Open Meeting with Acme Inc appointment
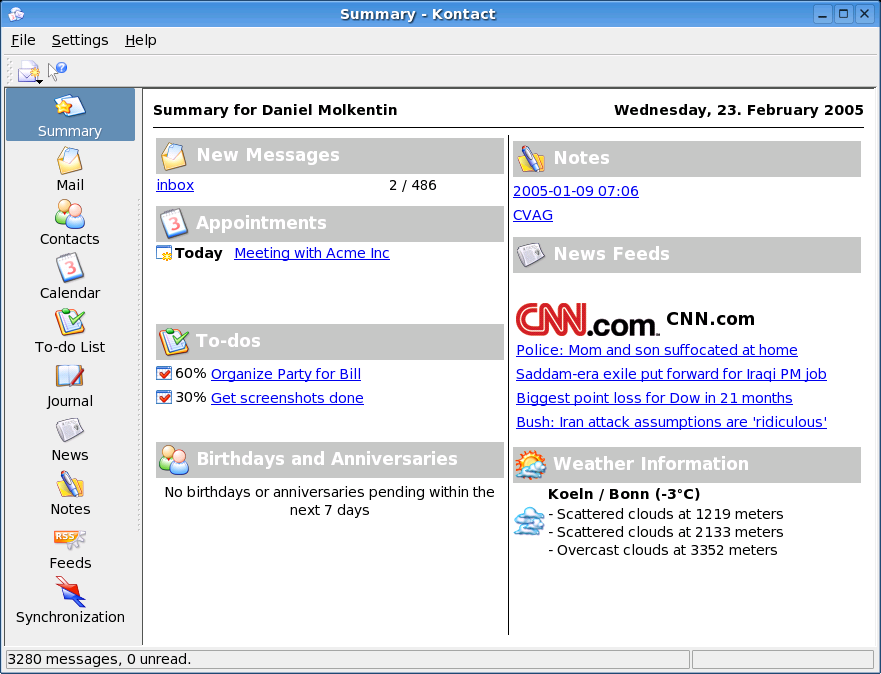Image resolution: width=881 pixels, height=674 pixels. pyautogui.click(x=312, y=253)
